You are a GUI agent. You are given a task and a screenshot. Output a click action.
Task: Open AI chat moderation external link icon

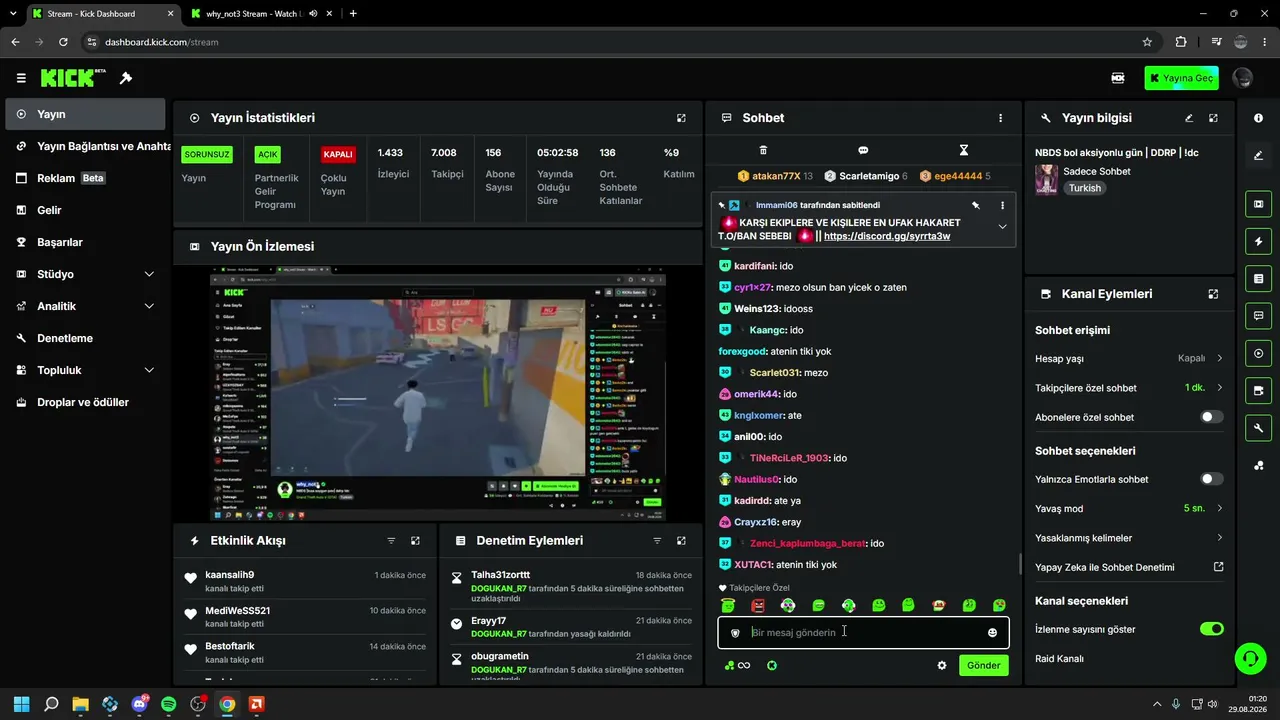point(1218,567)
